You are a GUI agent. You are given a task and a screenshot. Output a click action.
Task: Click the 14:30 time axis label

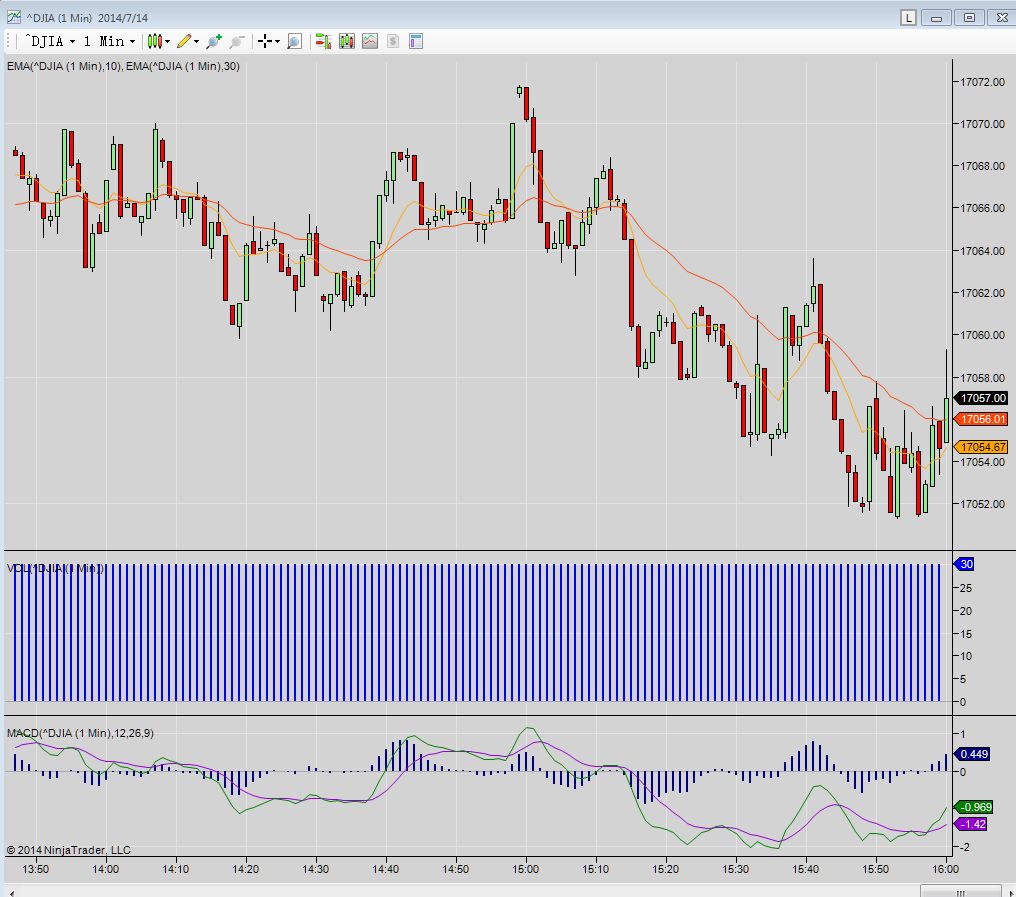pos(316,869)
